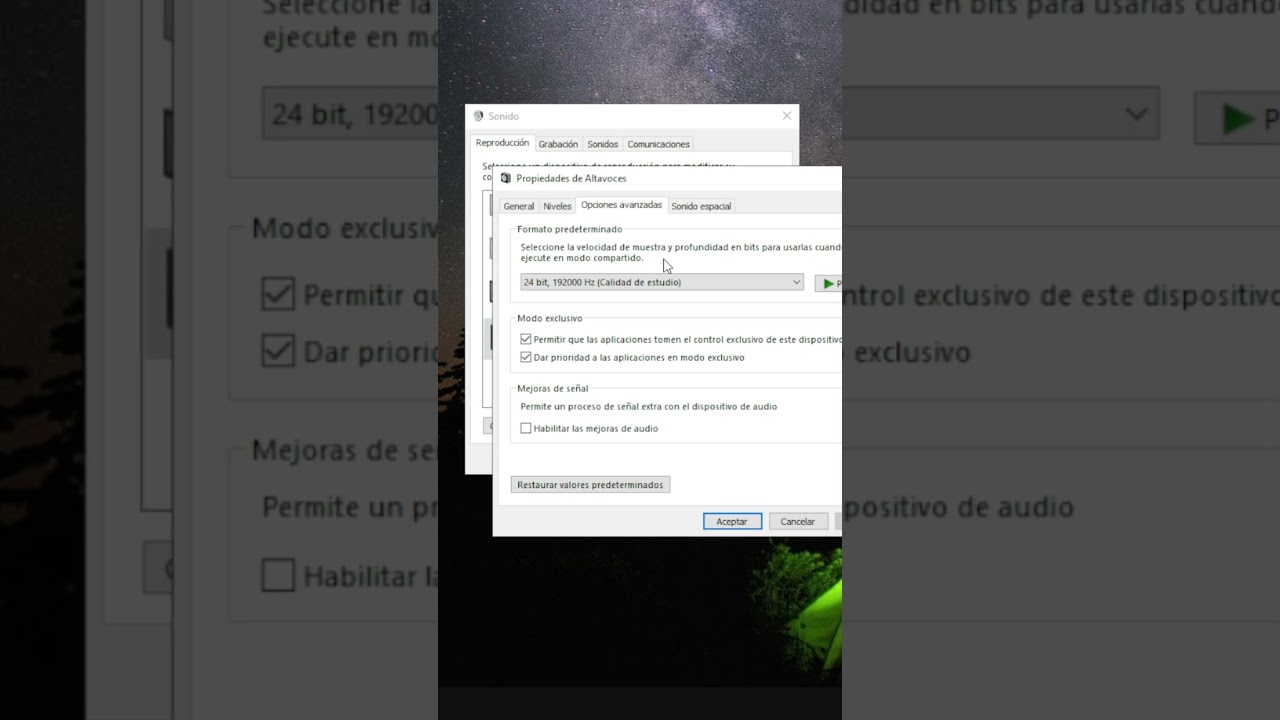Image resolution: width=1280 pixels, height=720 pixels.
Task: Open the General tab of speaker properties
Action: pos(519,206)
